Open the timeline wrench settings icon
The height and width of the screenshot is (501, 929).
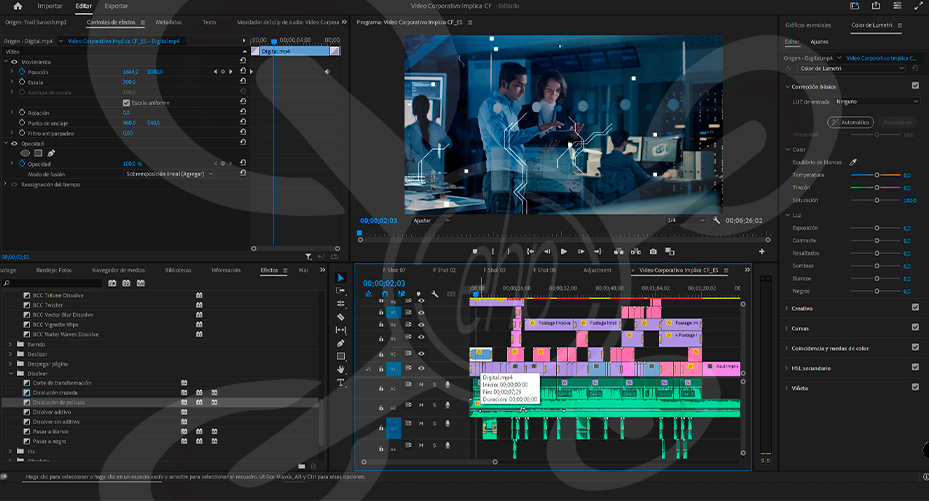point(435,294)
